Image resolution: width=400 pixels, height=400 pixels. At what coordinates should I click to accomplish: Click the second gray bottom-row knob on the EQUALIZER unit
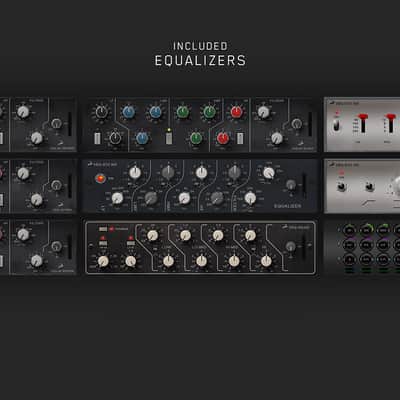pyautogui.click(x=217, y=198)
